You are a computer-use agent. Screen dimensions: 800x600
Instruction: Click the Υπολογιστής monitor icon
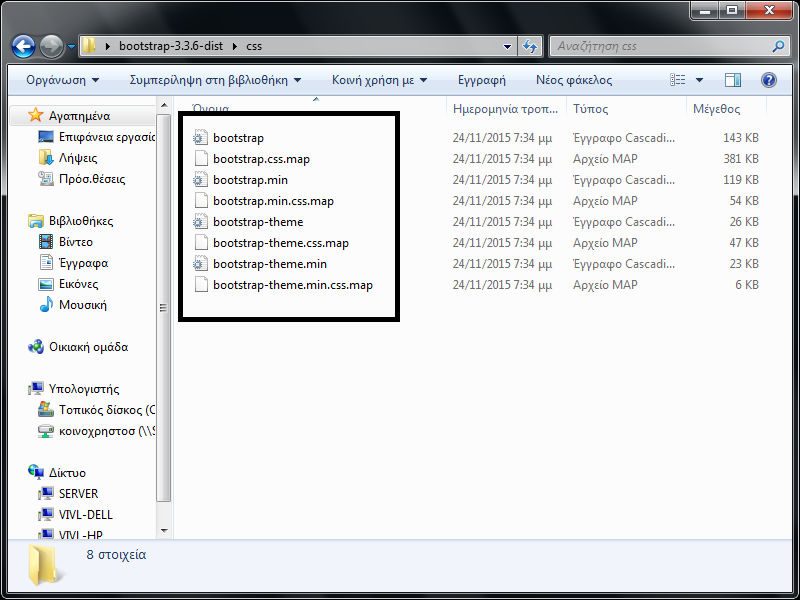pos(36,389)
